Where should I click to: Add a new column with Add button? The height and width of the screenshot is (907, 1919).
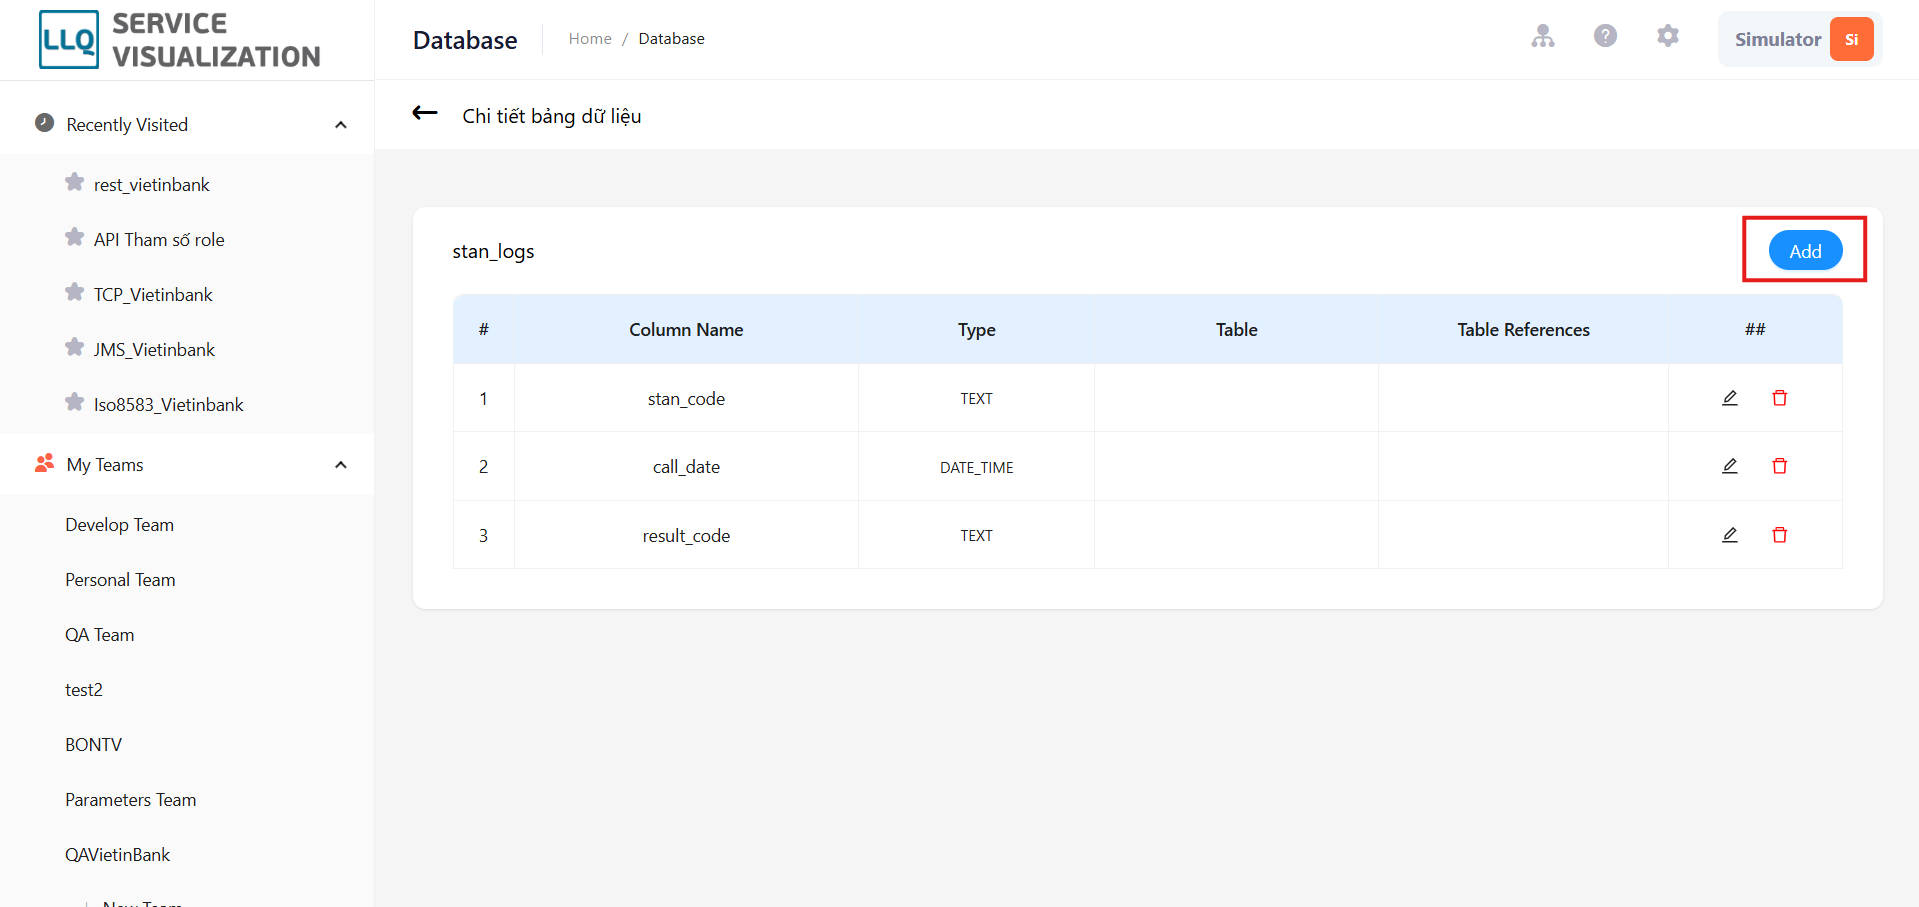coord(1805,251)
